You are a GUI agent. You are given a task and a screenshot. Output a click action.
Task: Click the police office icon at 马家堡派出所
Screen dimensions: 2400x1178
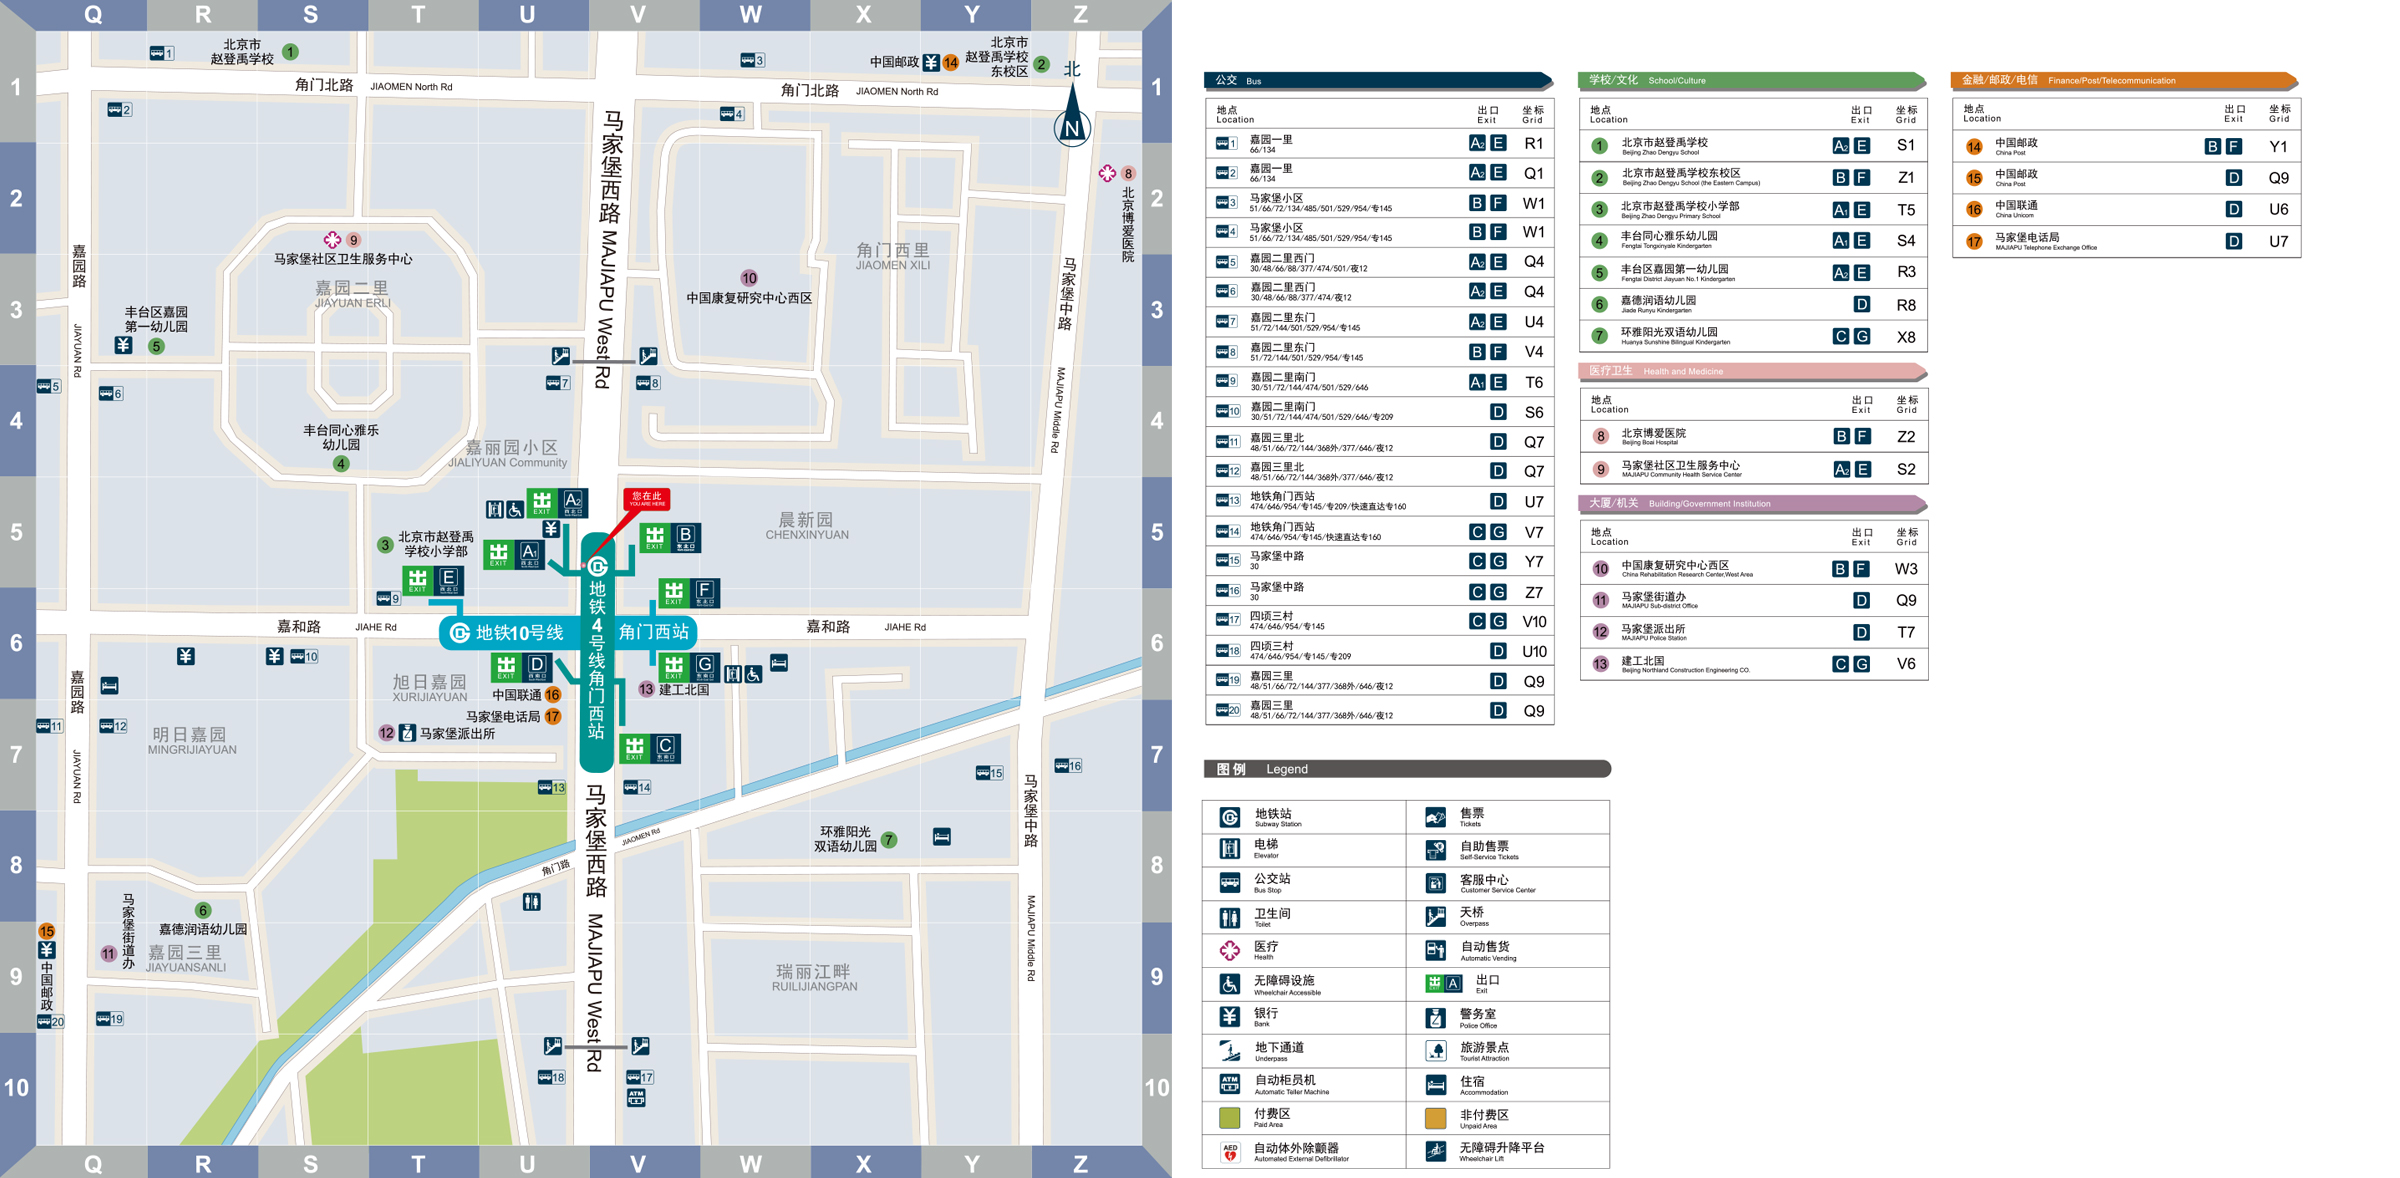pos(407,733)
